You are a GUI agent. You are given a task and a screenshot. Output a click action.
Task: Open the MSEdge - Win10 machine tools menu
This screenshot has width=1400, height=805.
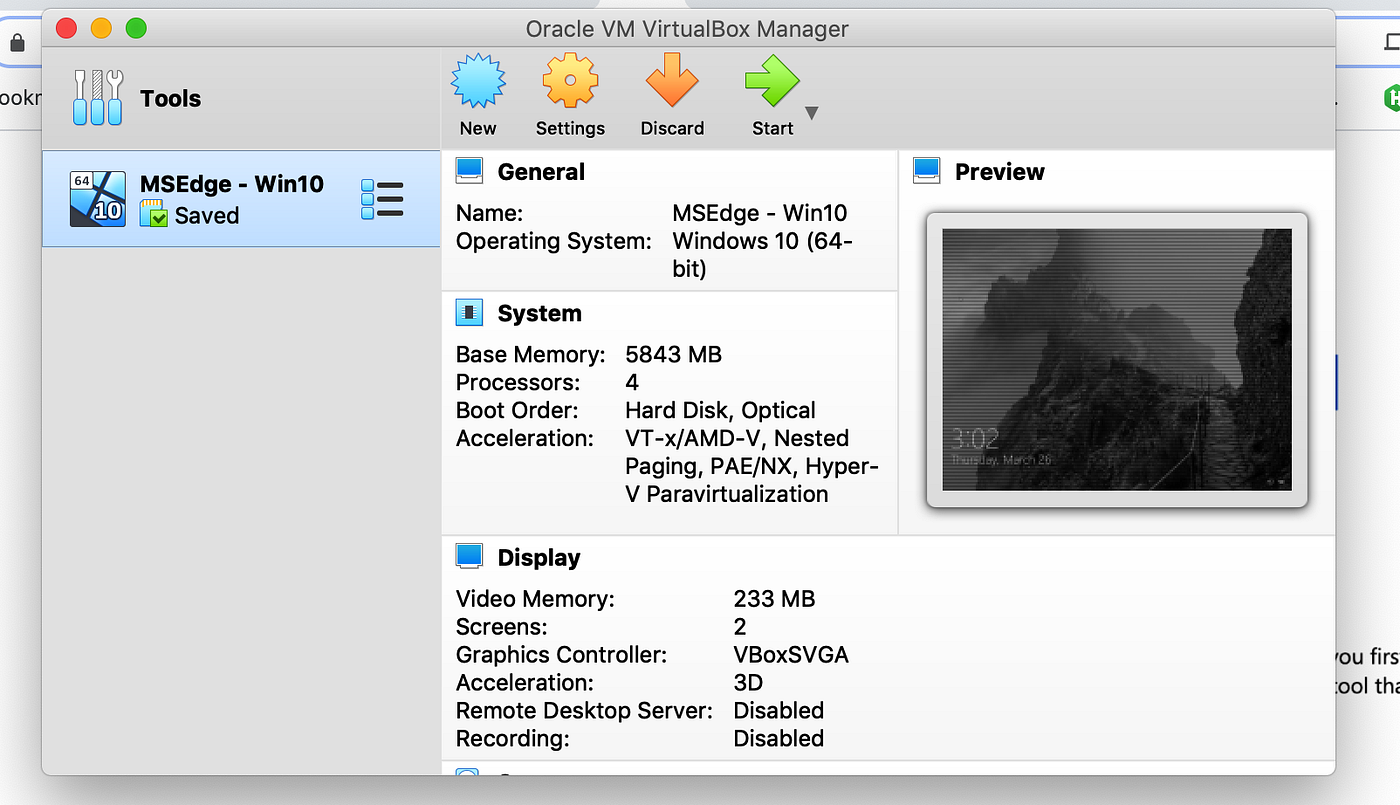click(x=382, y=199)
